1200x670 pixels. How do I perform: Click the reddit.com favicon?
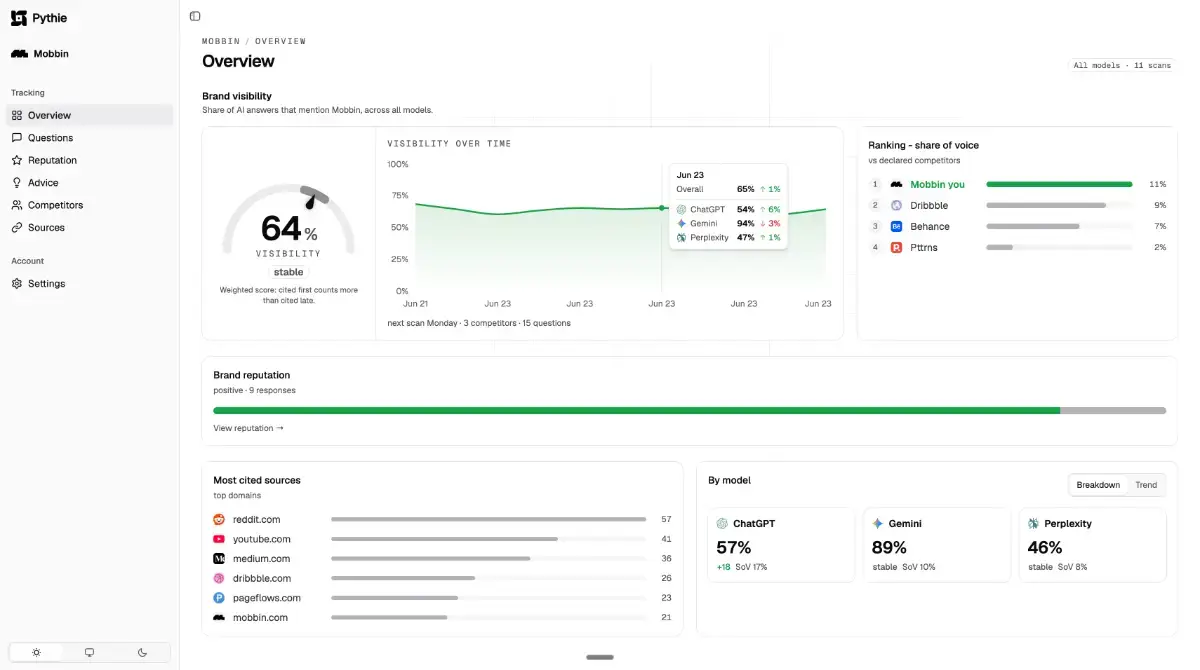point(219,520)
